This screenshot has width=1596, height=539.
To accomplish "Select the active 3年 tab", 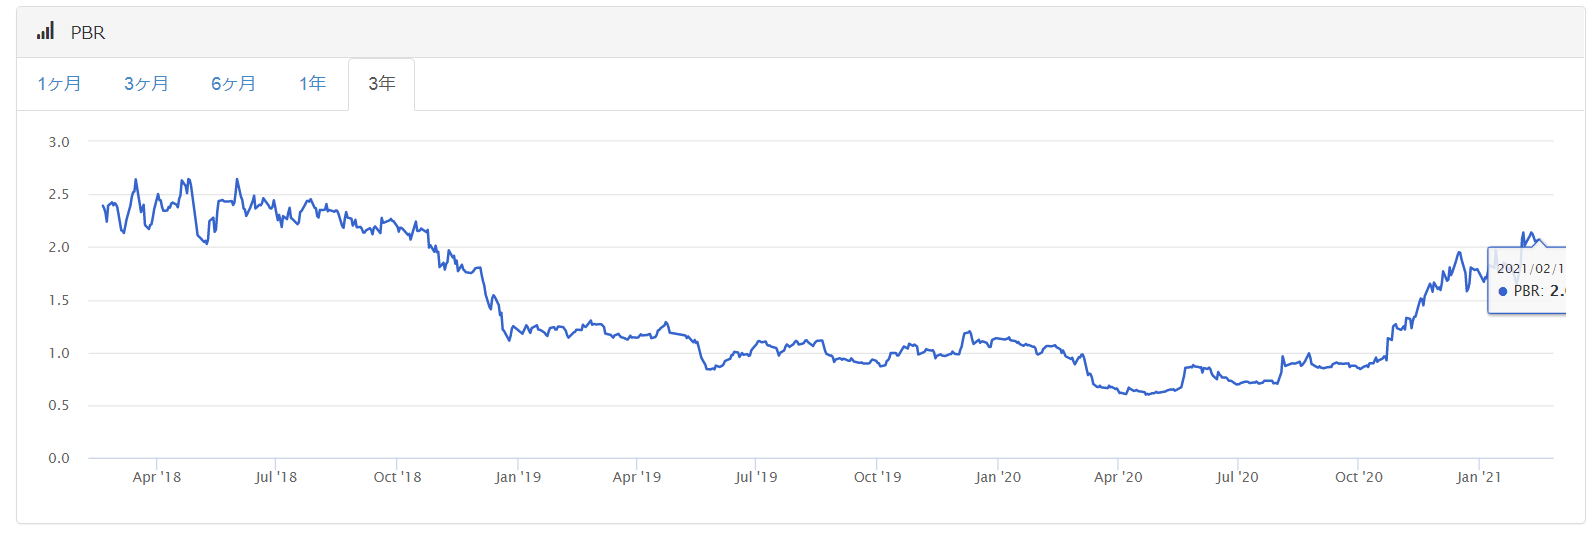I will 381,84.
